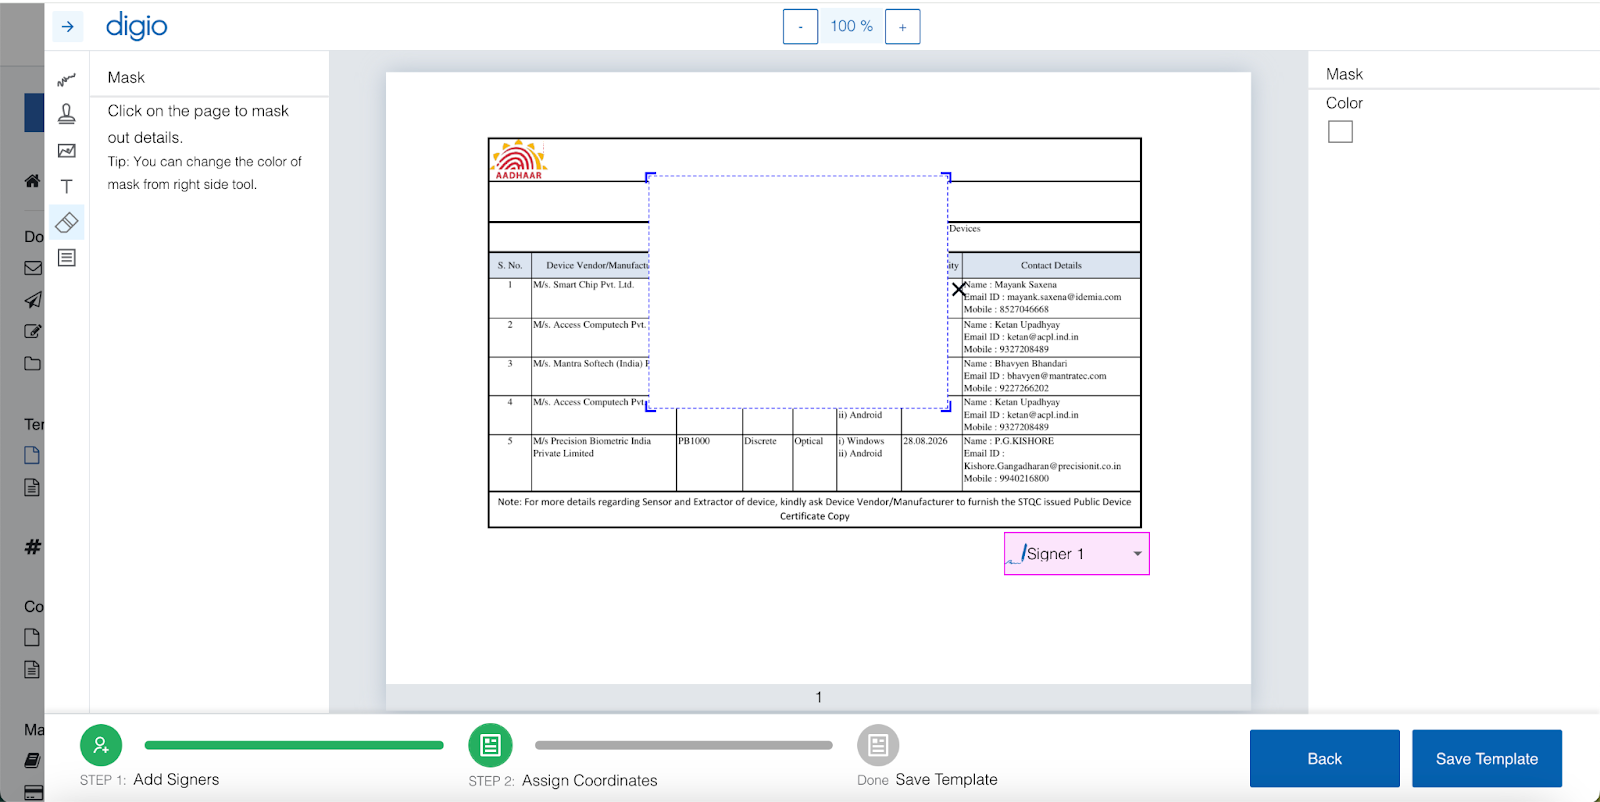
Task: Click the step two gray progress bar
Action: pyautogui.click(x=684, y=745)
